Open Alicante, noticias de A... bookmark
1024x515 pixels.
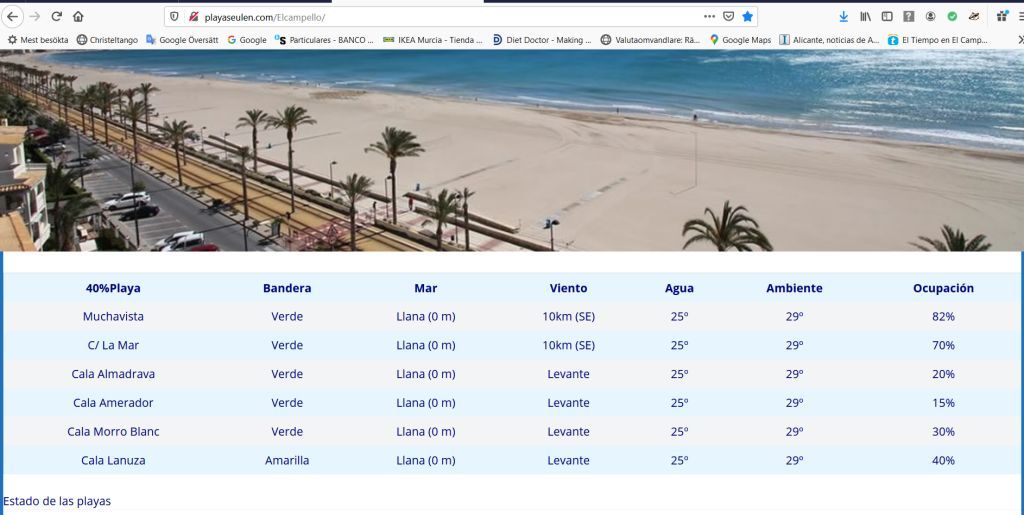click(x=829, y=40)
